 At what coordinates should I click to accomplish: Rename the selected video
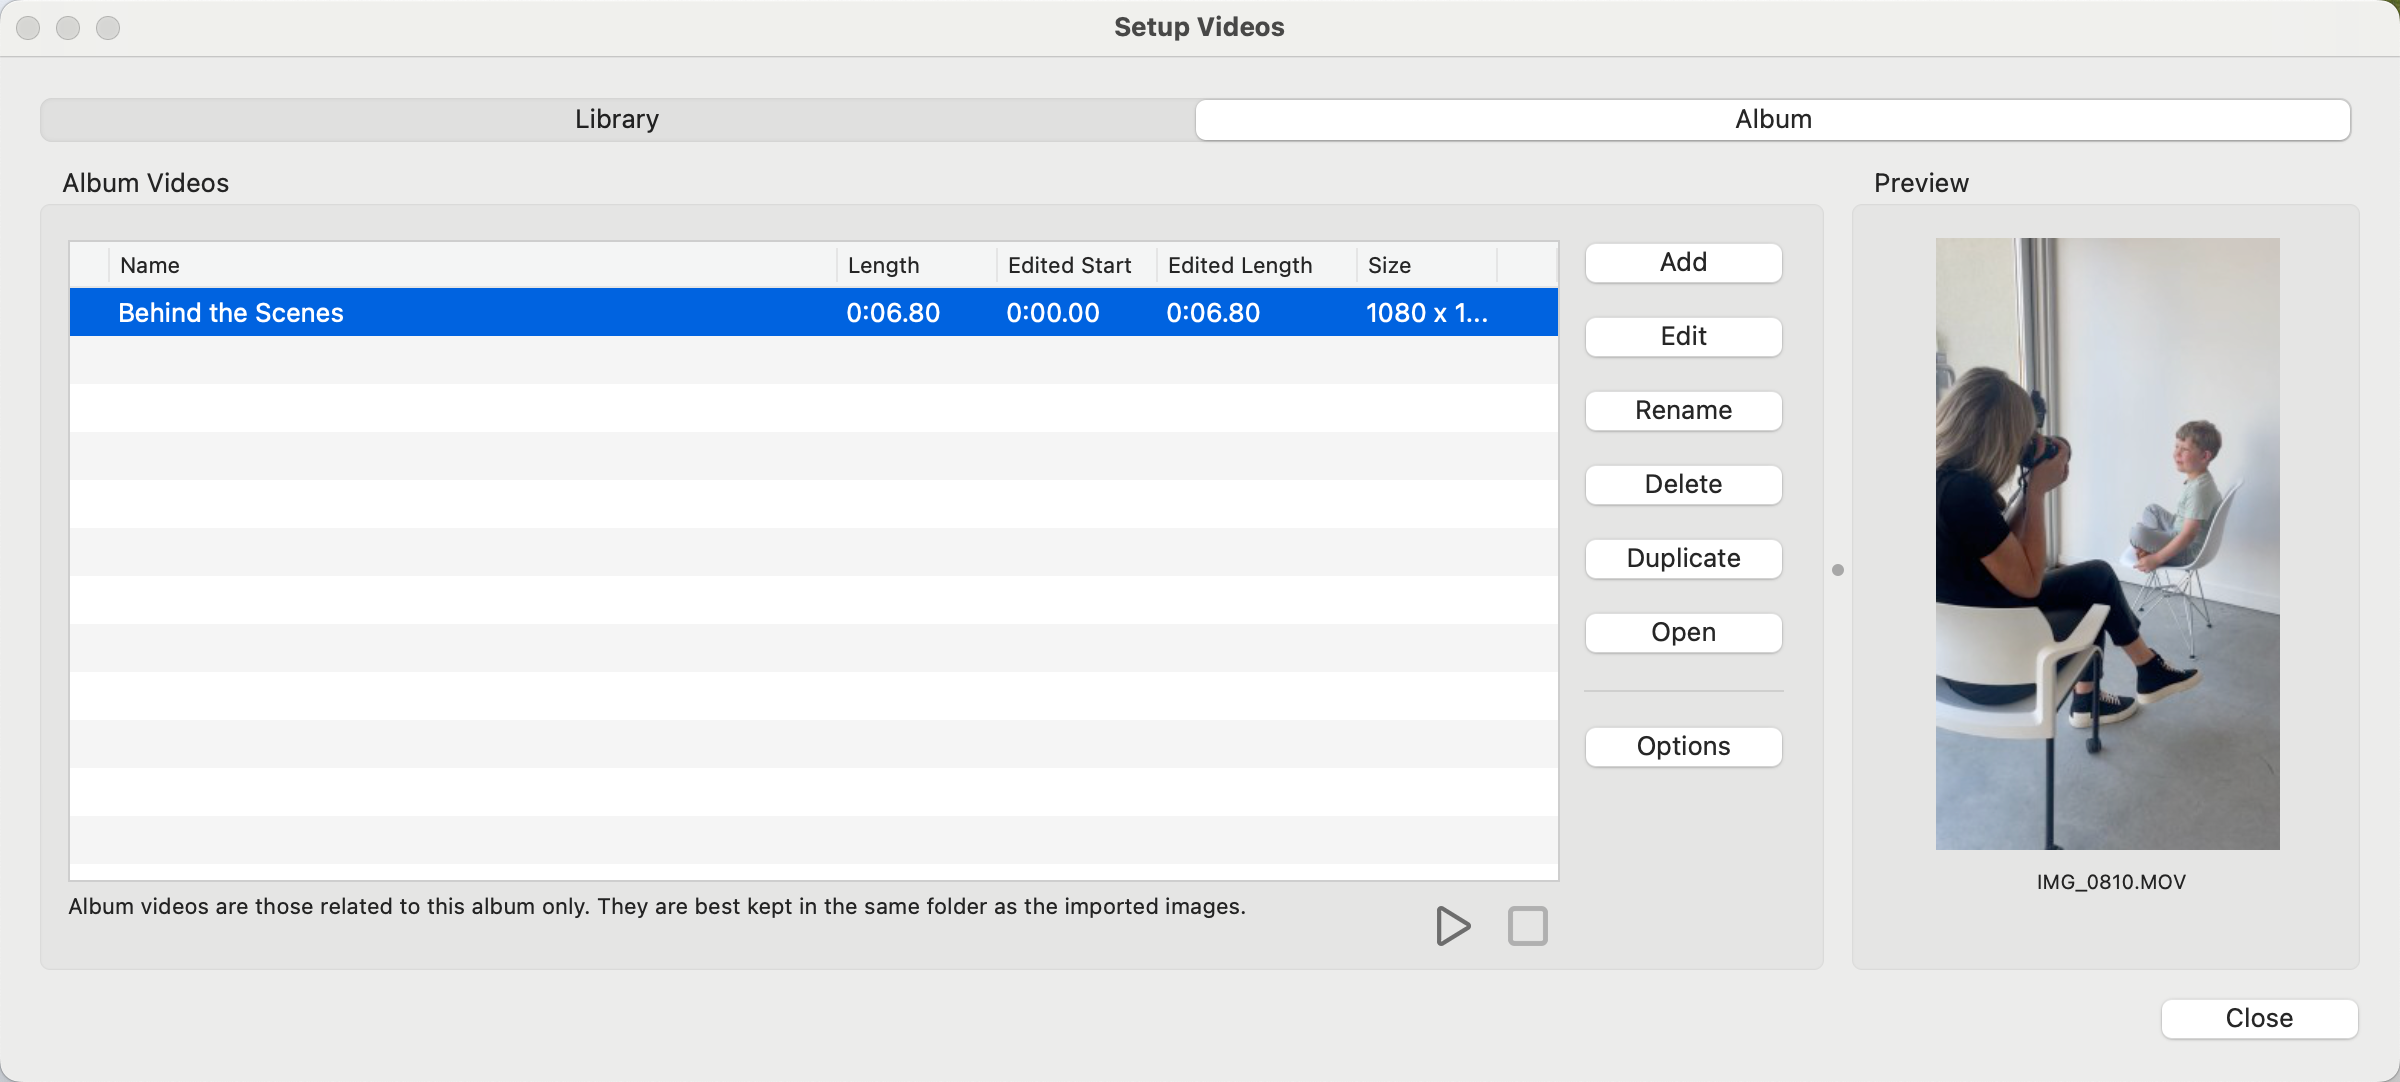pos(1683,411)
